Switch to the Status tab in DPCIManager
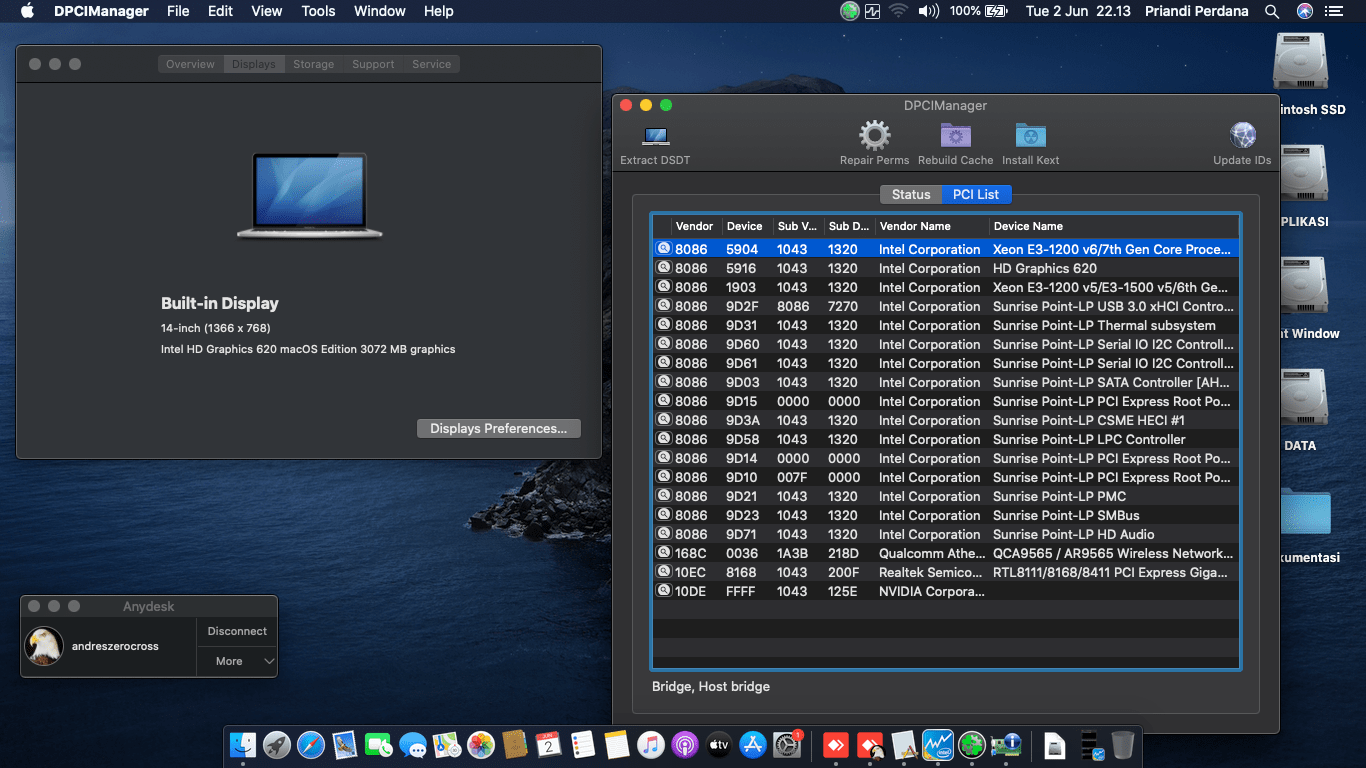The image size is (1366, 768). (x=911, y=194)
